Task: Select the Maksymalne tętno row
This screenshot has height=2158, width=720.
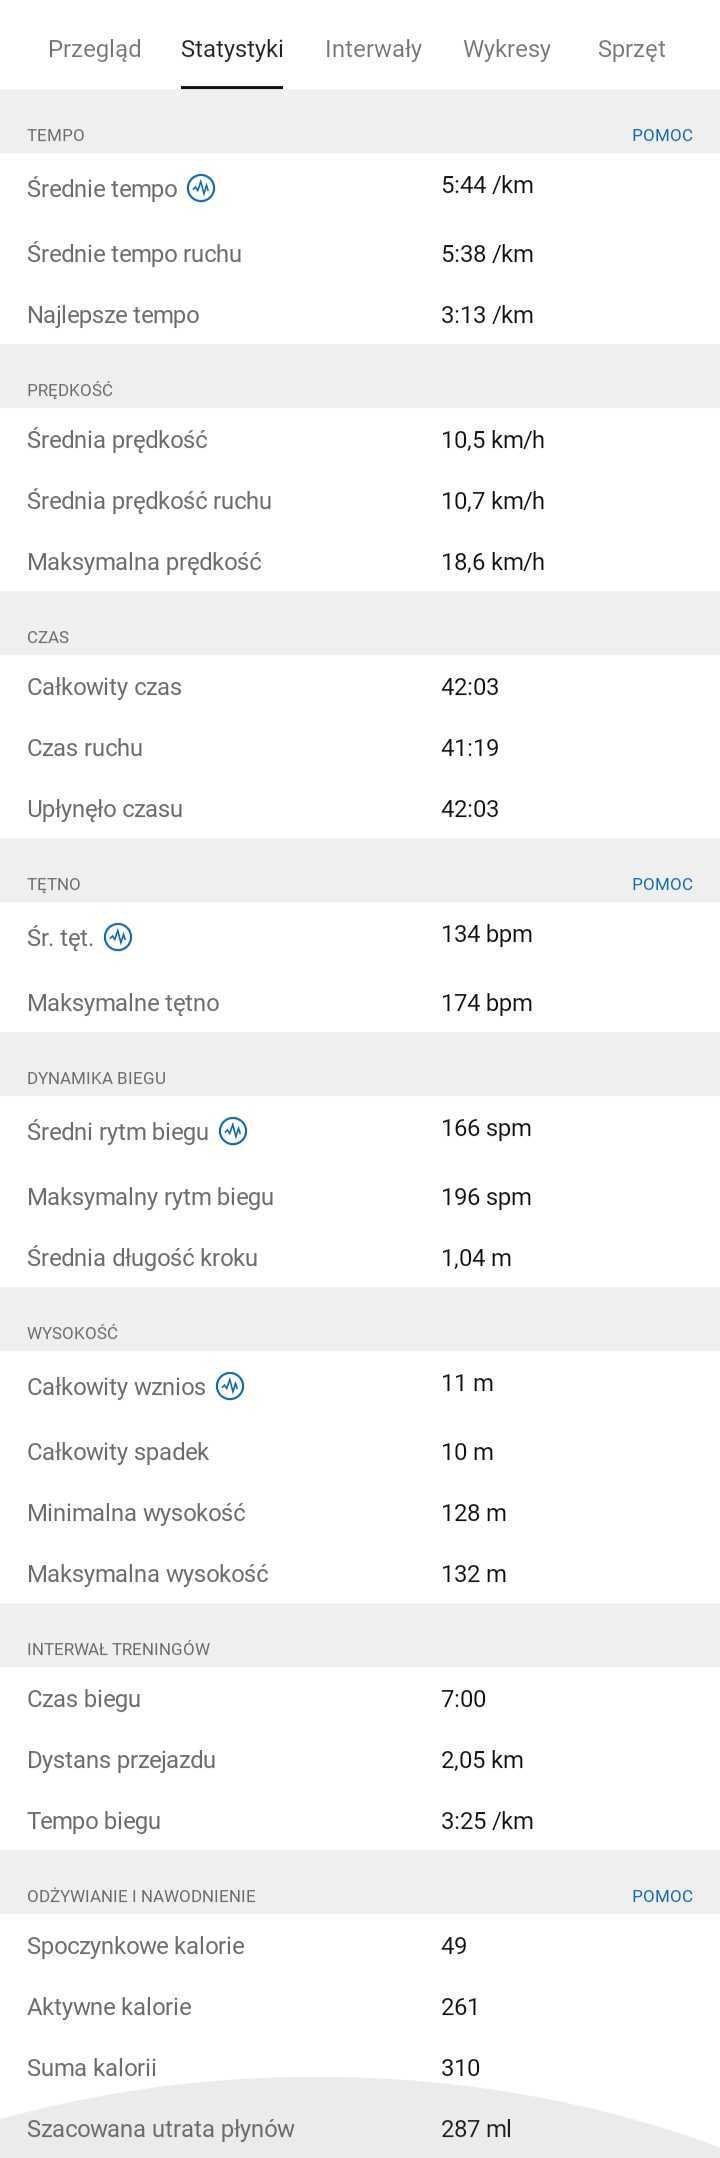Action: [x=360, y=1003]
